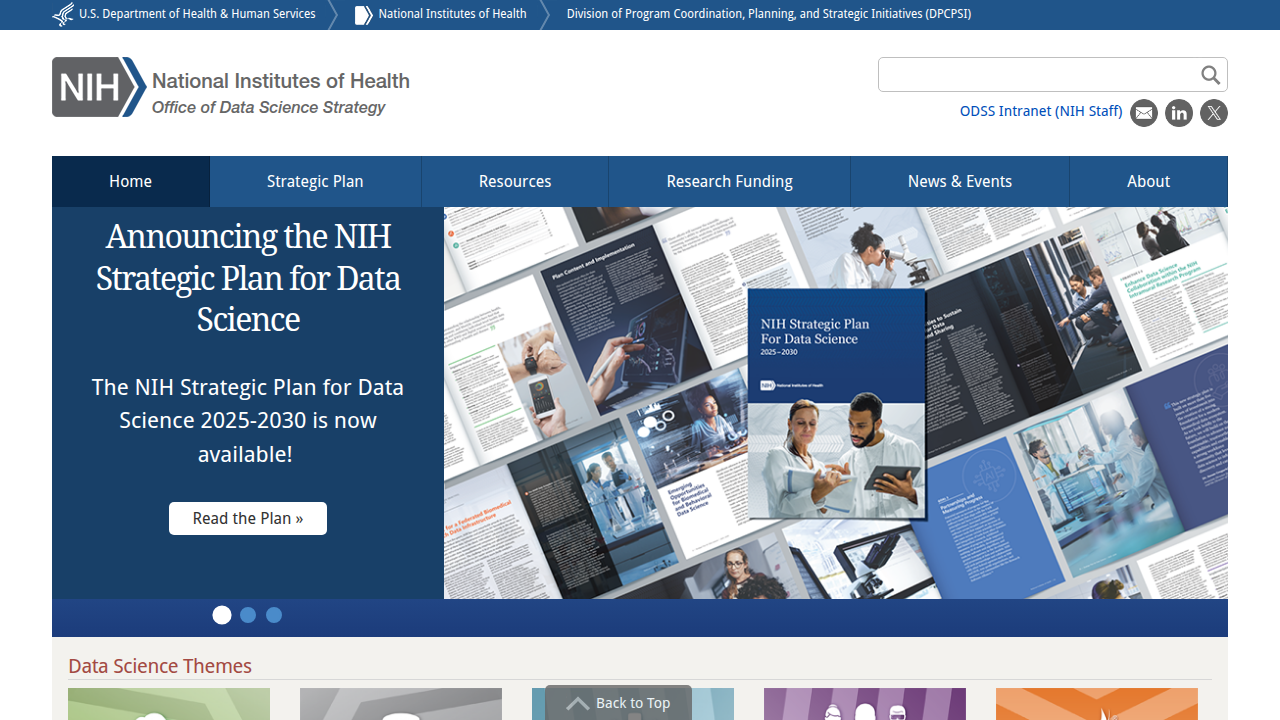Screen dimensions: 1280x720
Task: Open the green theme thumbnail
Action: [169, 704]
